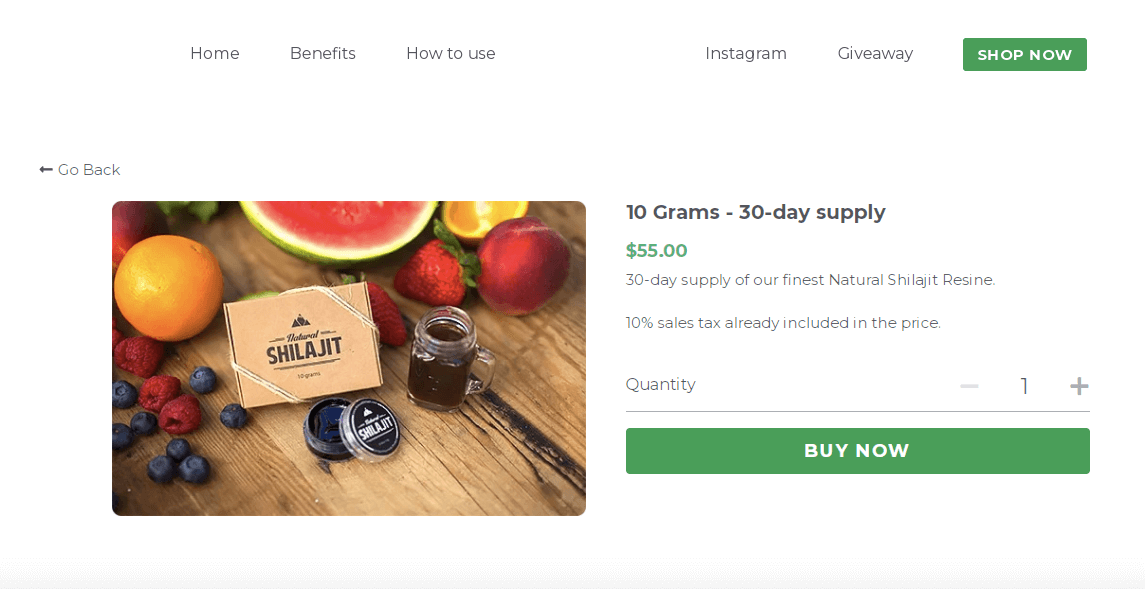Click the BUY NOW button

point(857,451)
